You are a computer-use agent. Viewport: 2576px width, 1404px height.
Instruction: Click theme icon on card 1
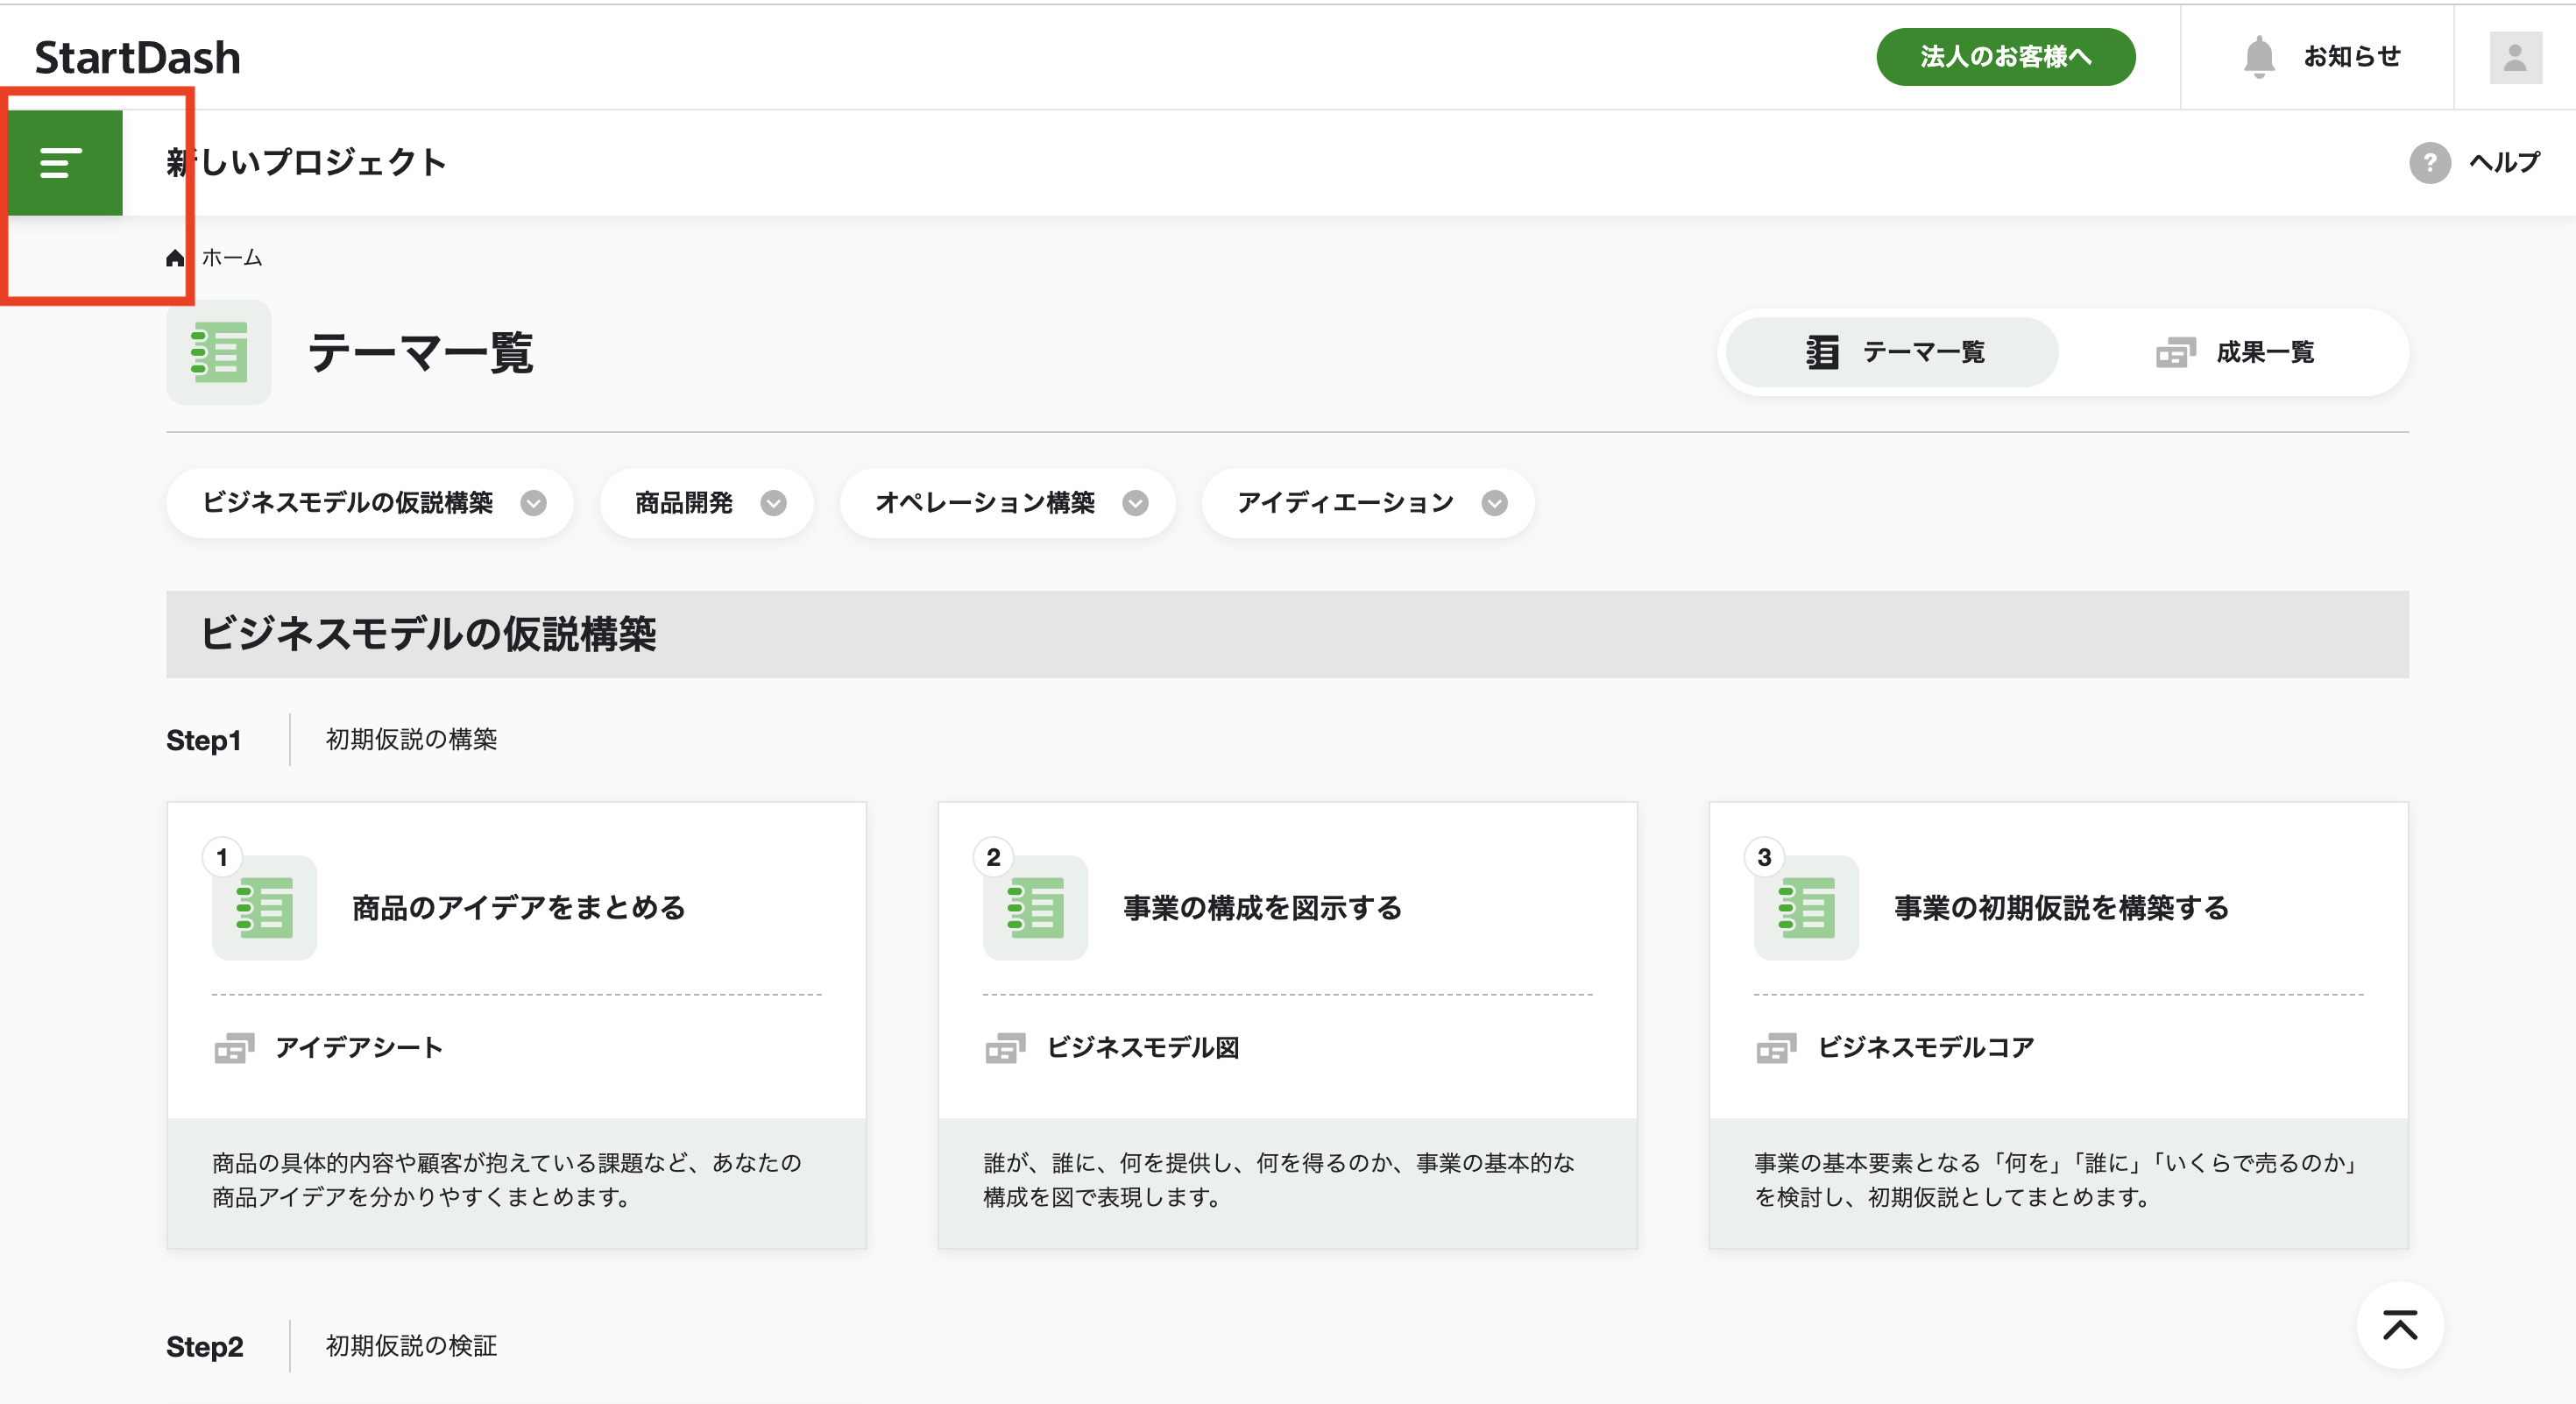click(264, 908)
